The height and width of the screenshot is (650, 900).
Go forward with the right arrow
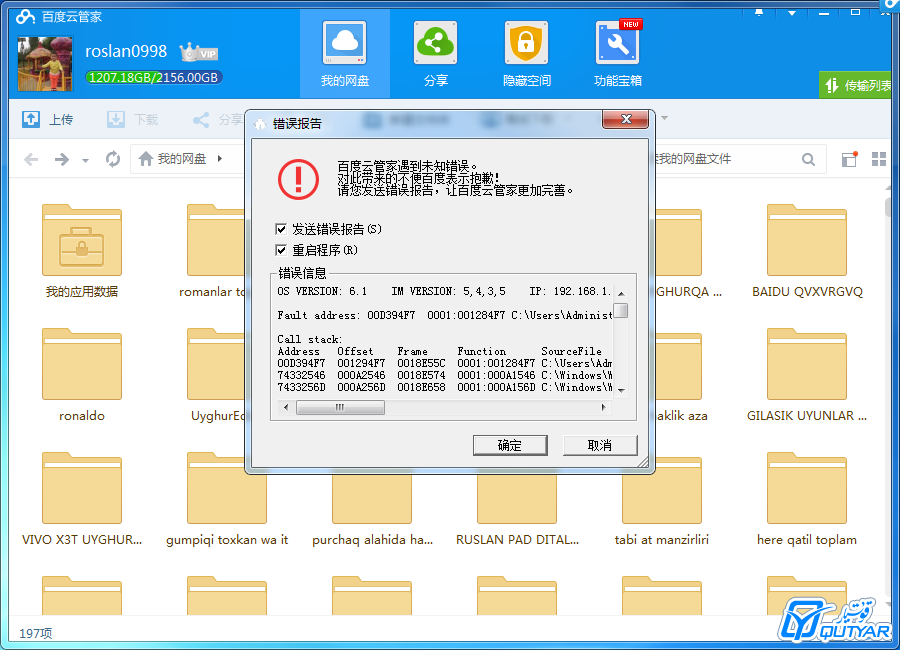(x=61, y=159)
